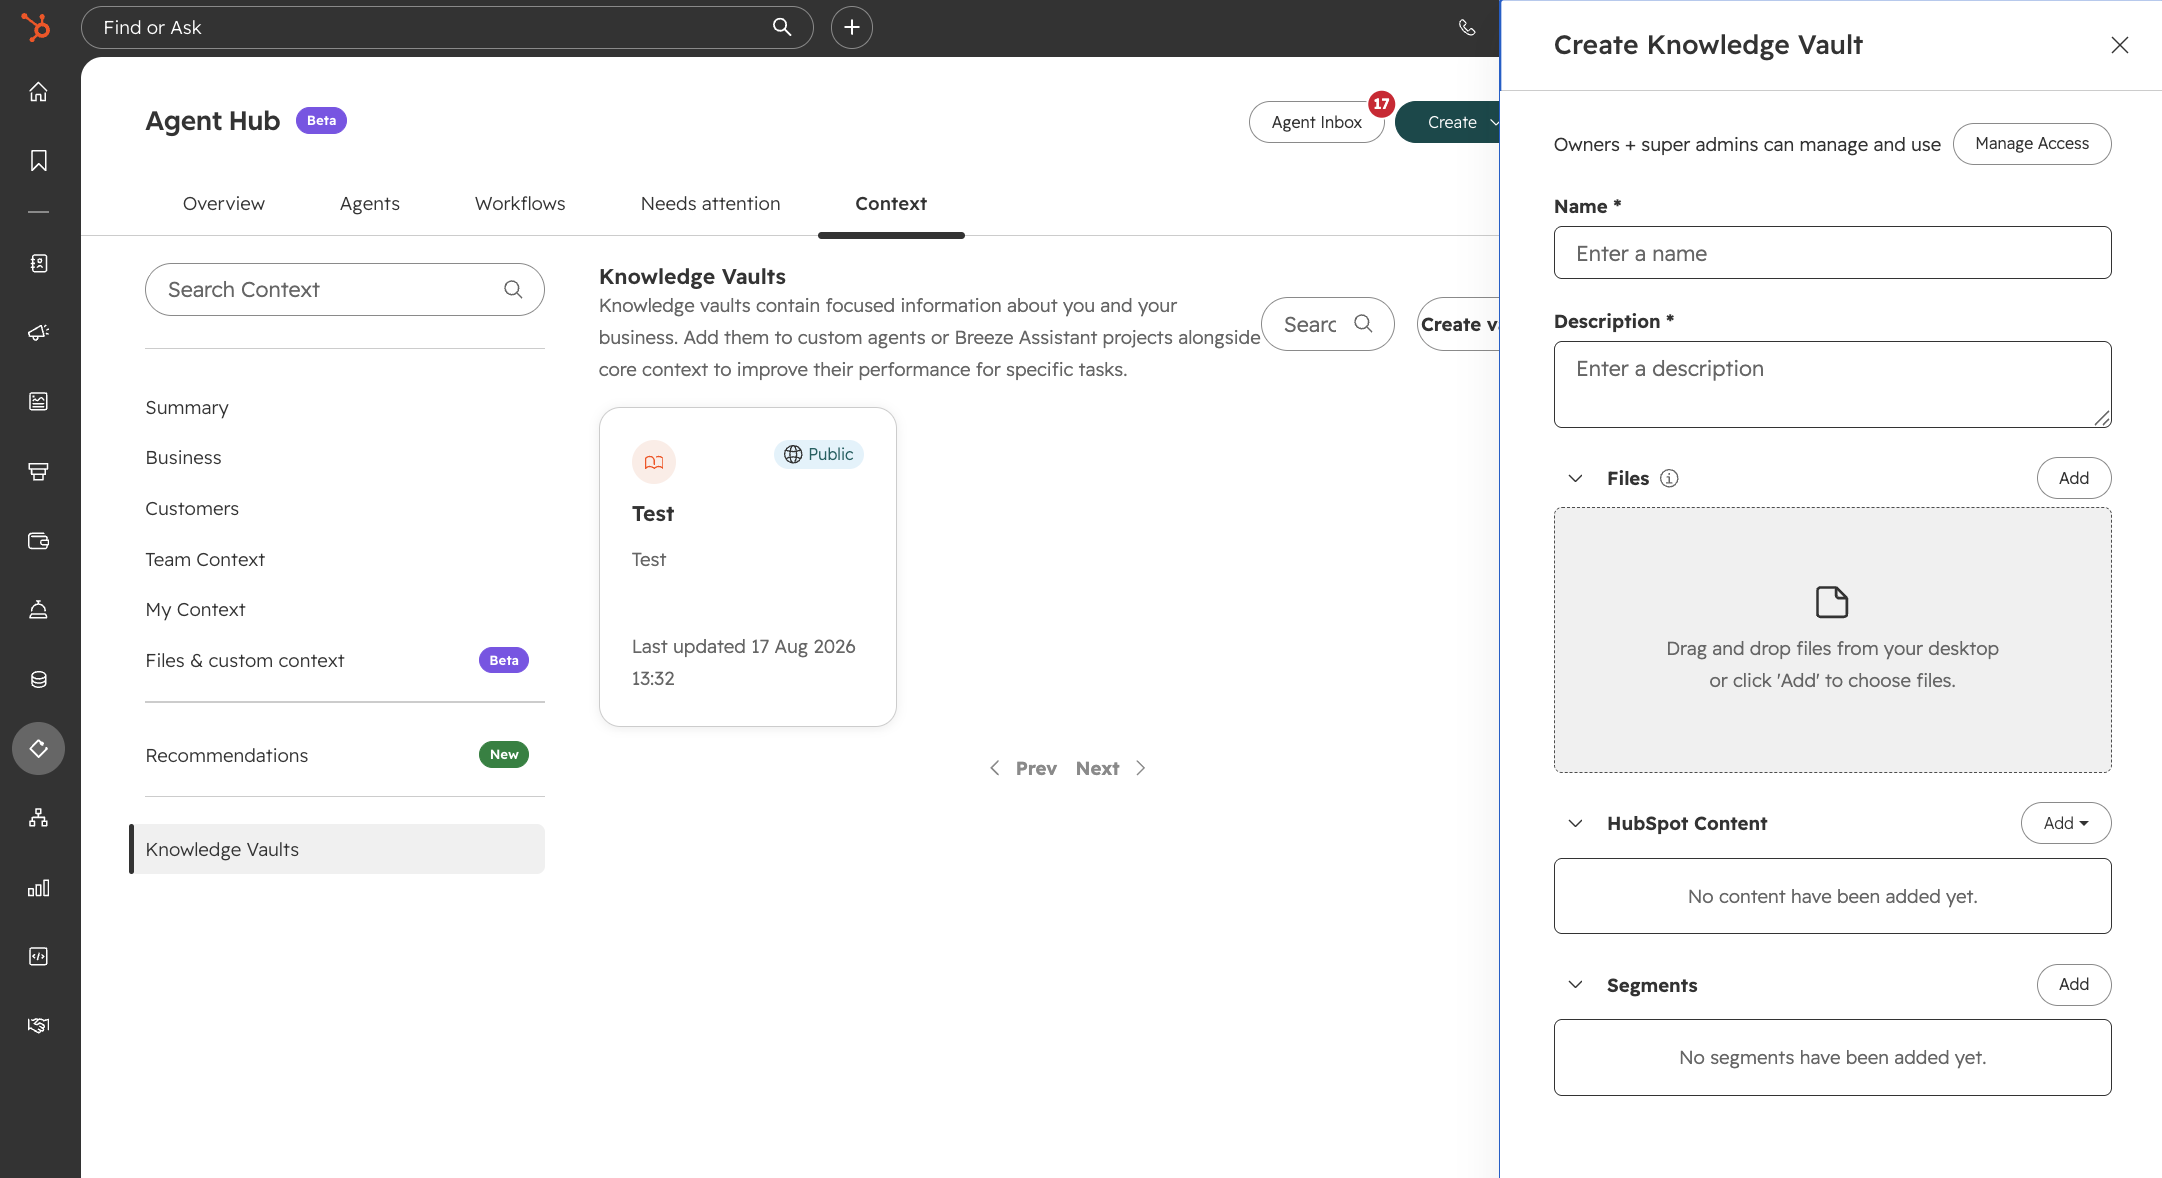Open the Bookmarks icon in sidebar
This screenshot has height=1178, width=2162.
[x=38, y=161]
